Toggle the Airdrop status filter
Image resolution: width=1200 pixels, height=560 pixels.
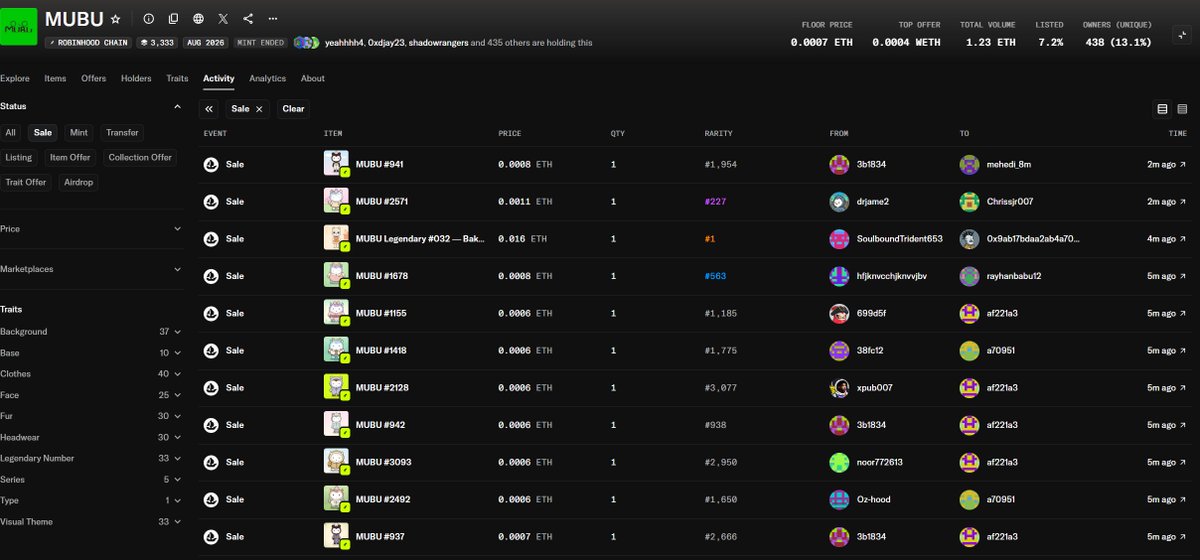(79, 182)
